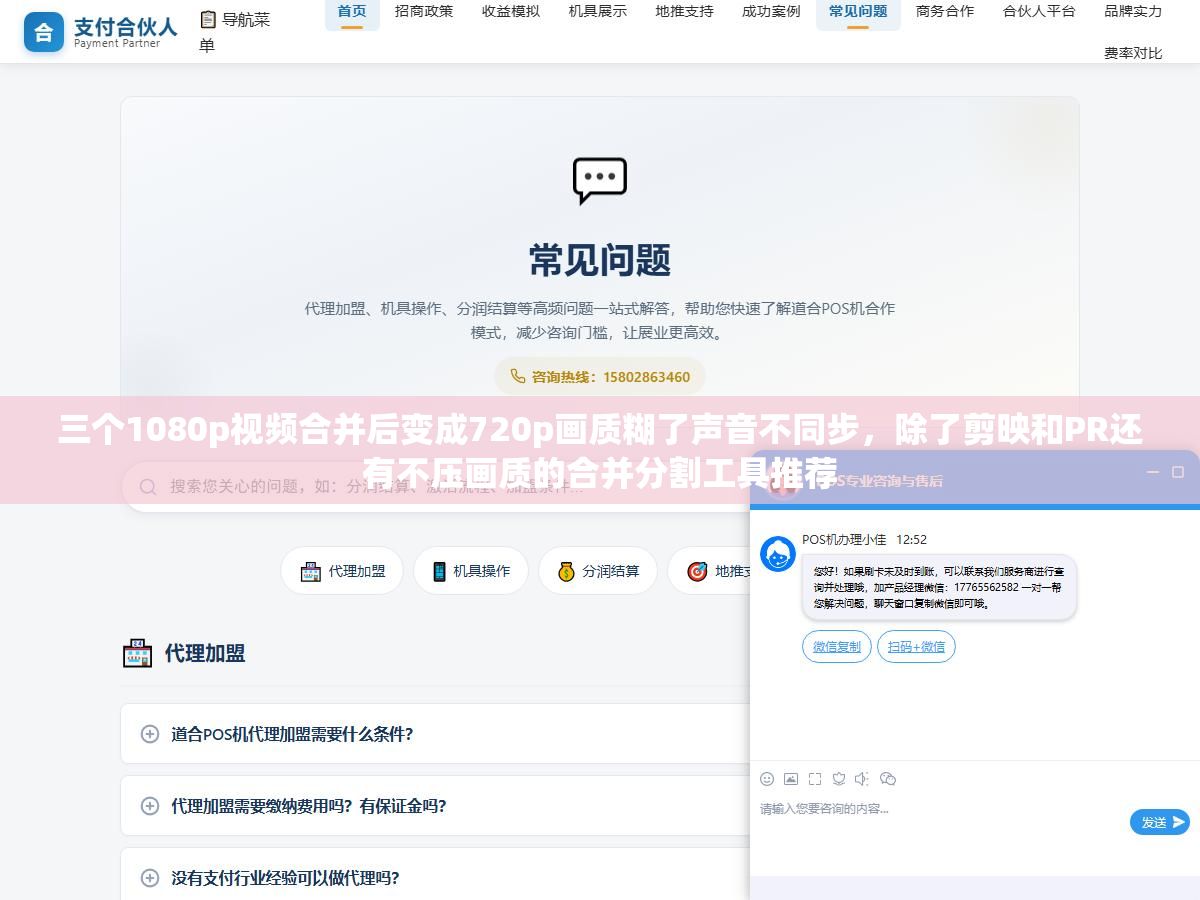Open the 招商政策 menu item

pos(424,12)
